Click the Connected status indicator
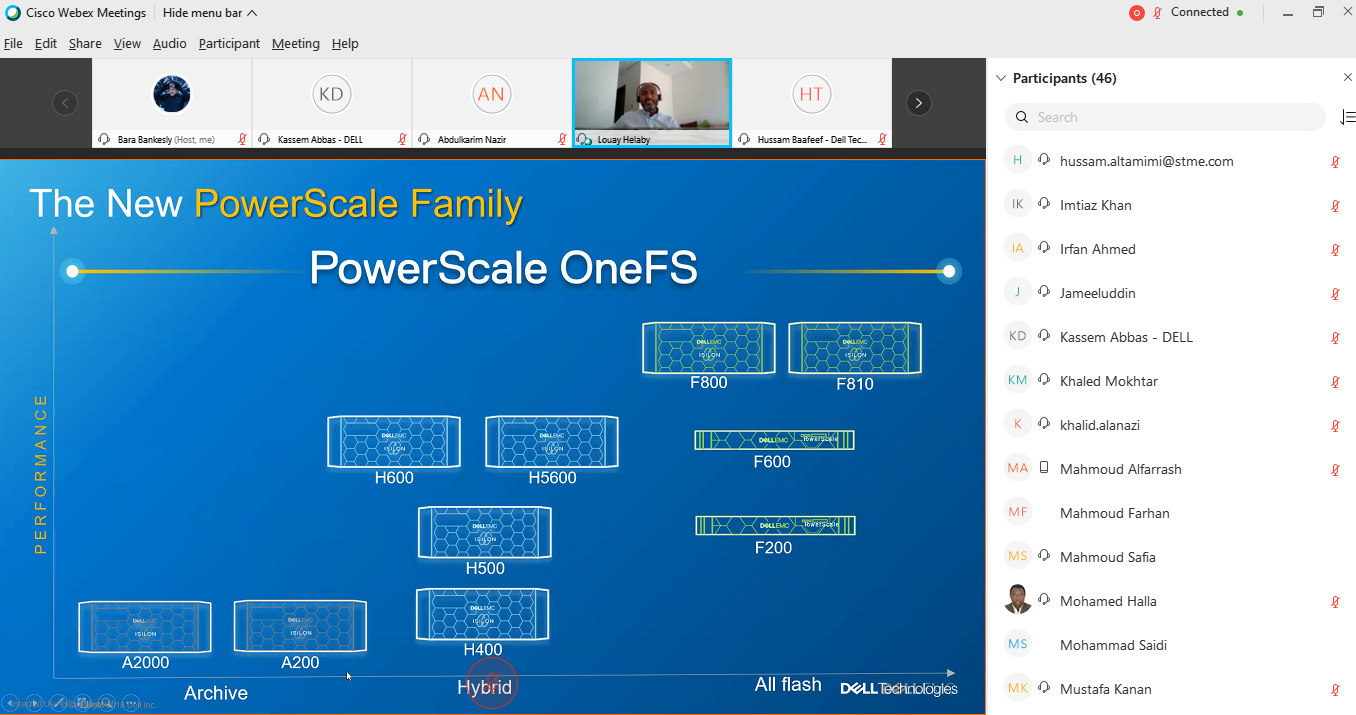Viewport: 1356px width, 715px height. click(x=1207, y=13)
